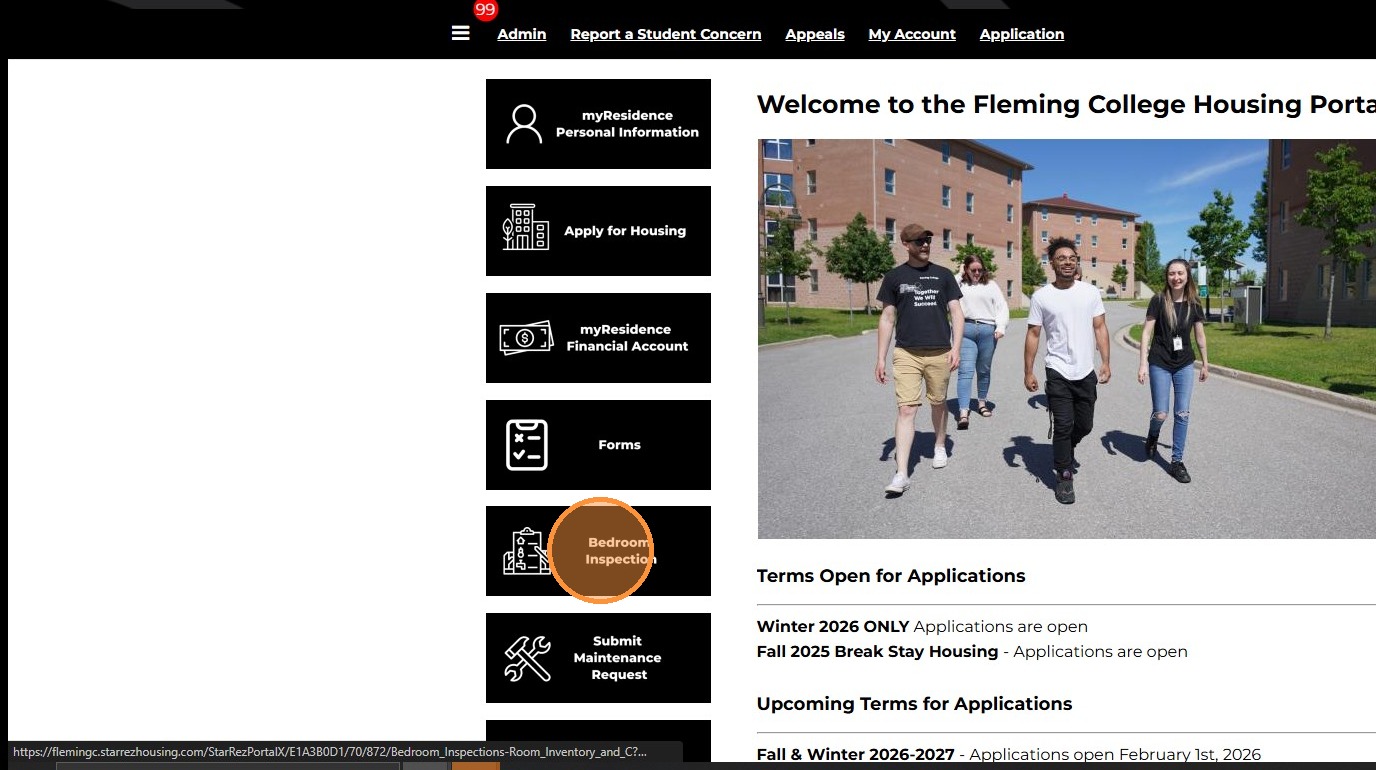Click the Welcome to Fleming College heading
The width and height of the screenshot is (1376, 770).
1066,105
